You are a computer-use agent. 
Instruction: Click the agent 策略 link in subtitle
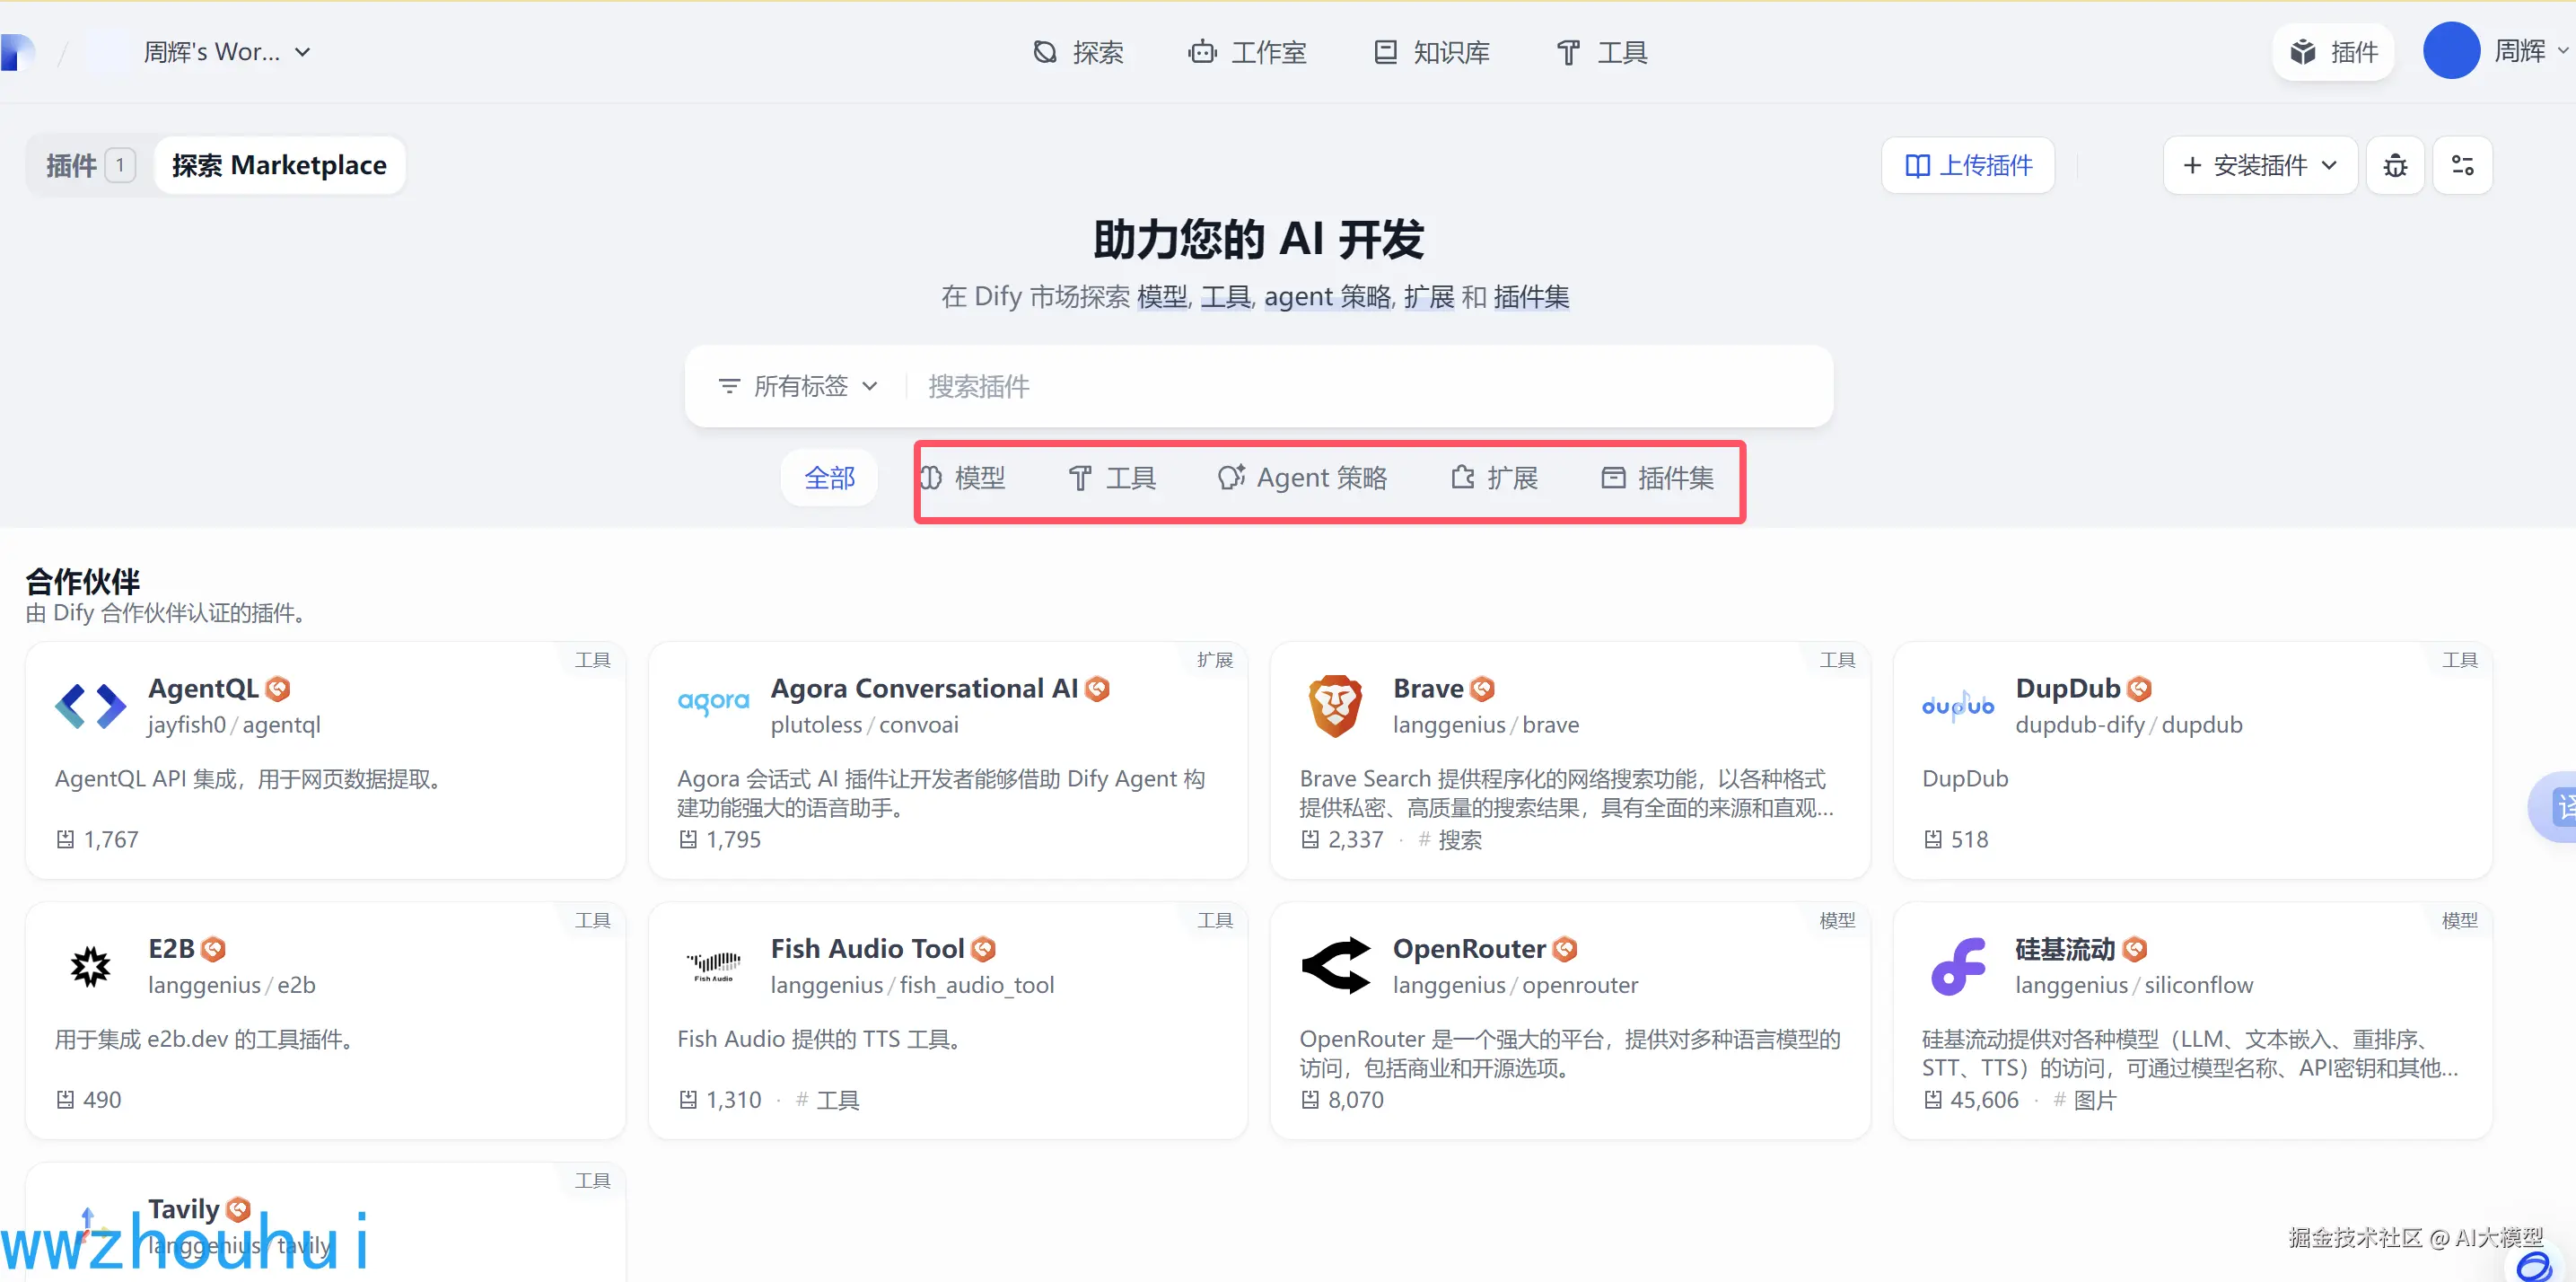tap(1327, 297)
